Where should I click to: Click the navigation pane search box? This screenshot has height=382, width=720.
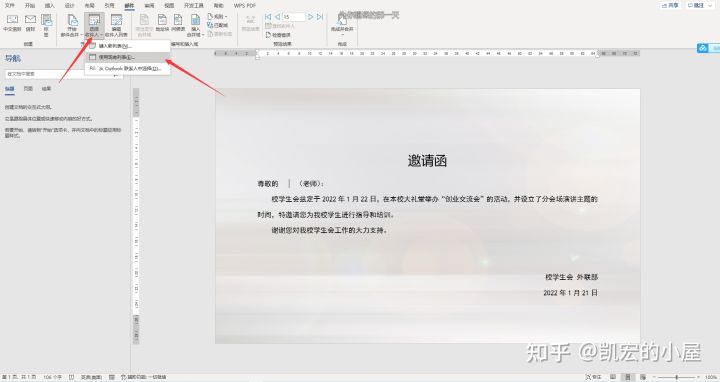pos(64,74)
